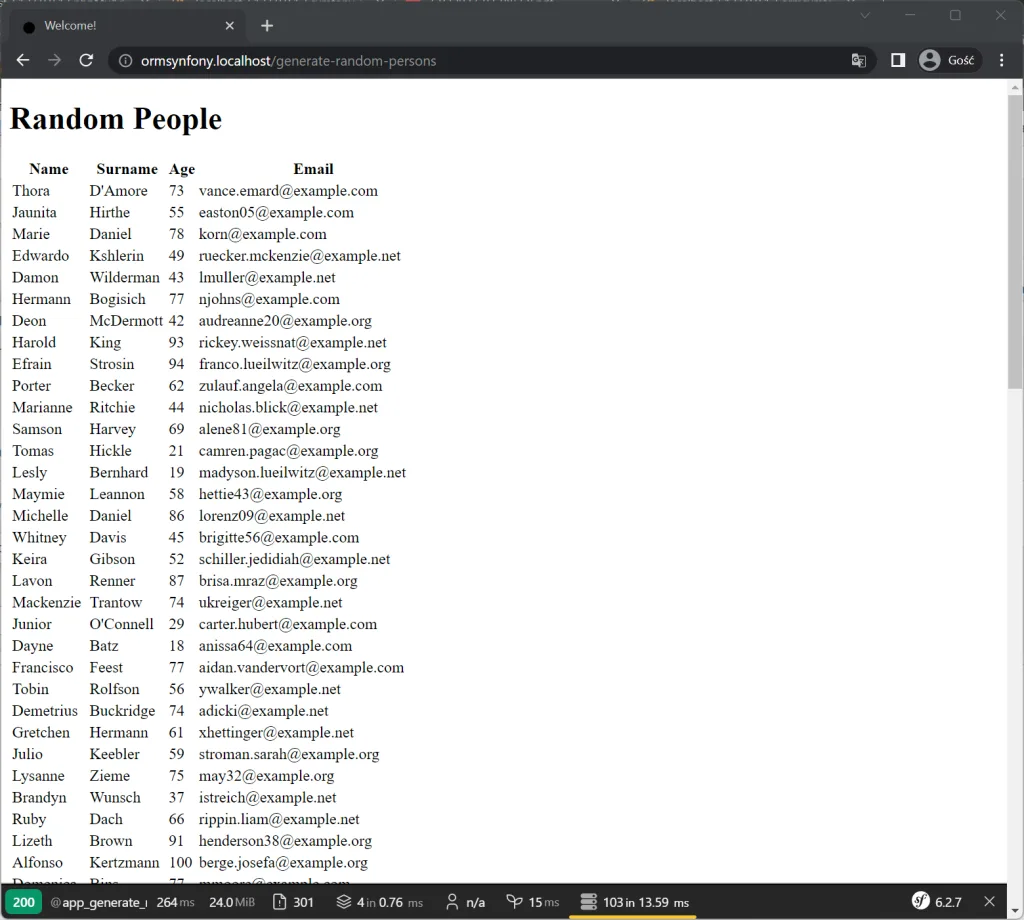Image resolution: width=1024 pixels, height=920 pixels.
Task: Click the forward navigation arrow
Action: (54, 61)
